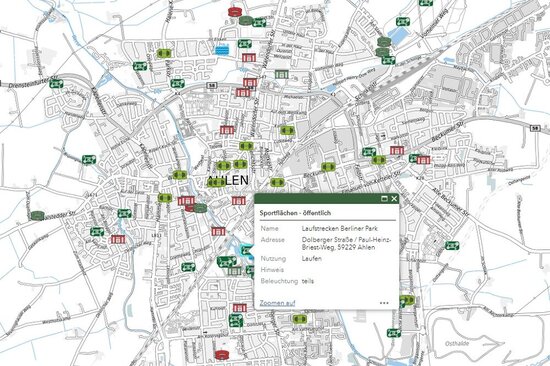Maximize the Sportflächen popup window
This screenshot has height=366, width=550.
[384, 199]
